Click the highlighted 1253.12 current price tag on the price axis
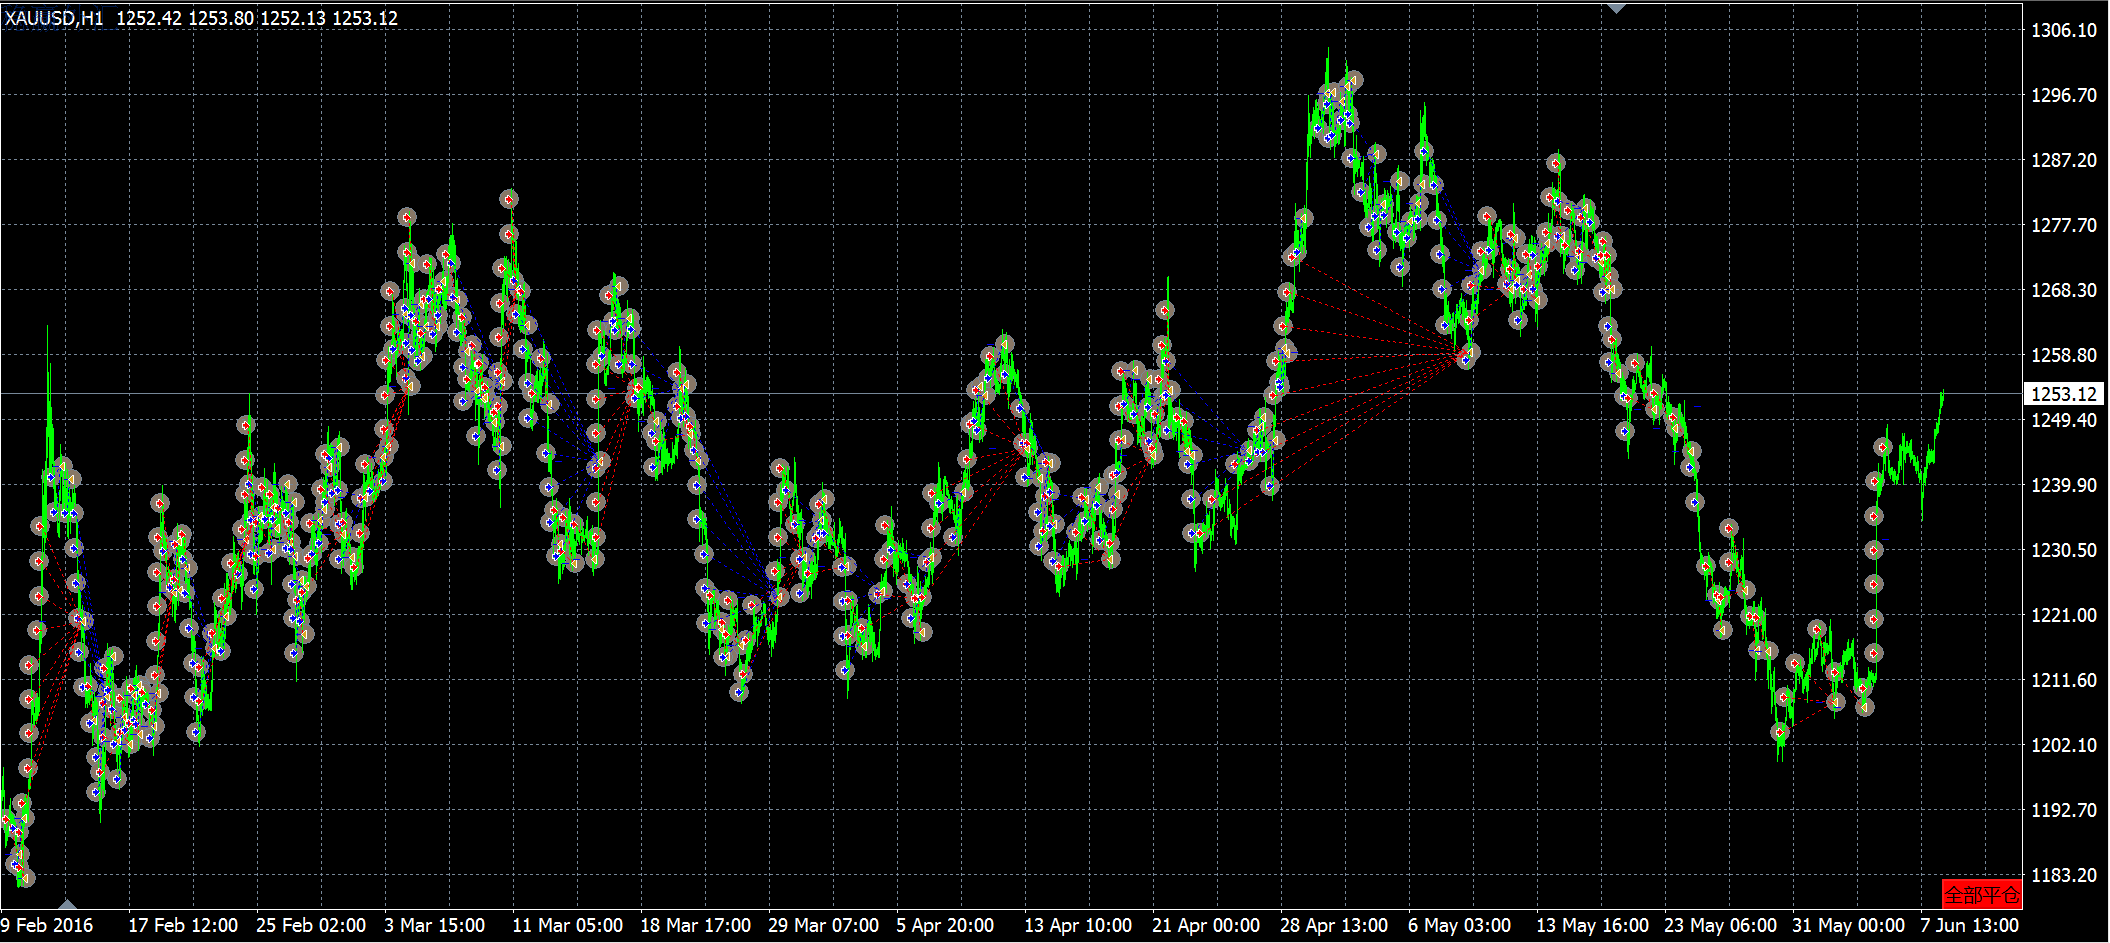This screenshot has width=2110, height=943. pyautogui.click(x=2064, y=394)
